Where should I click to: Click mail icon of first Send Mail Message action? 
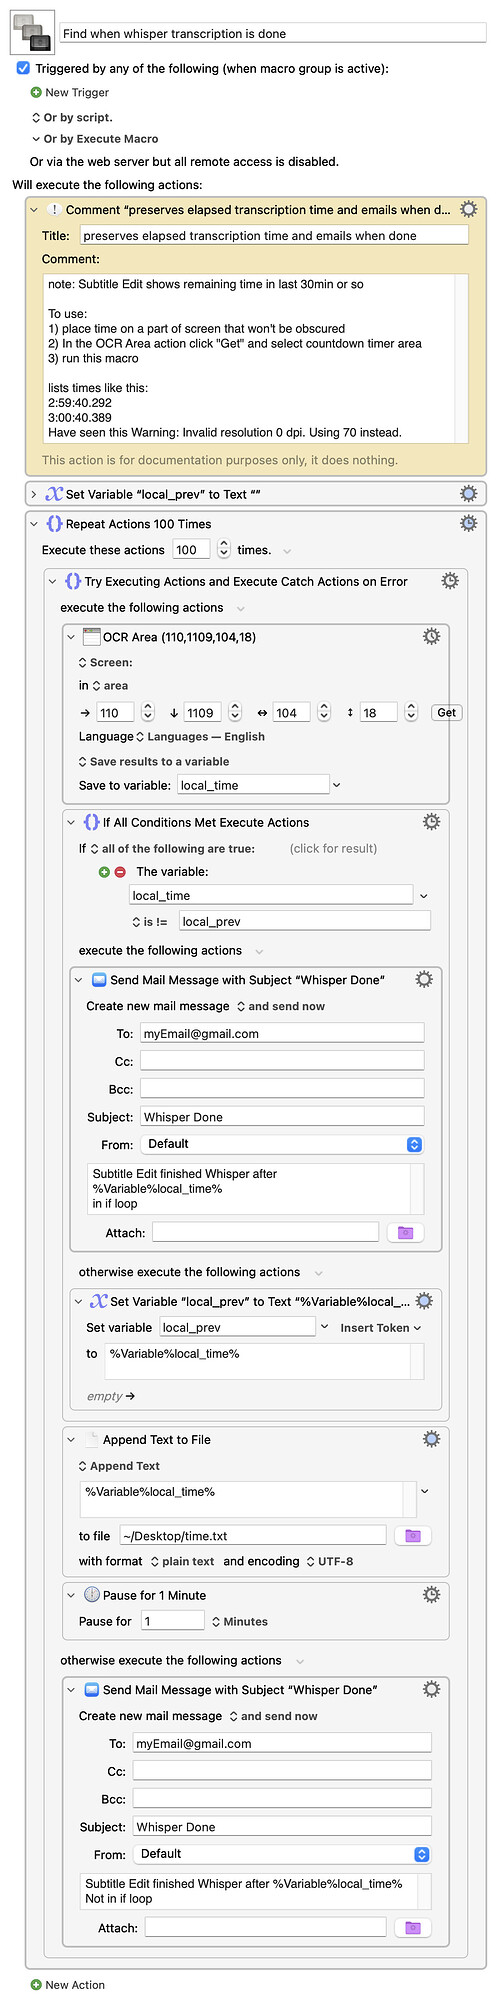99,980
